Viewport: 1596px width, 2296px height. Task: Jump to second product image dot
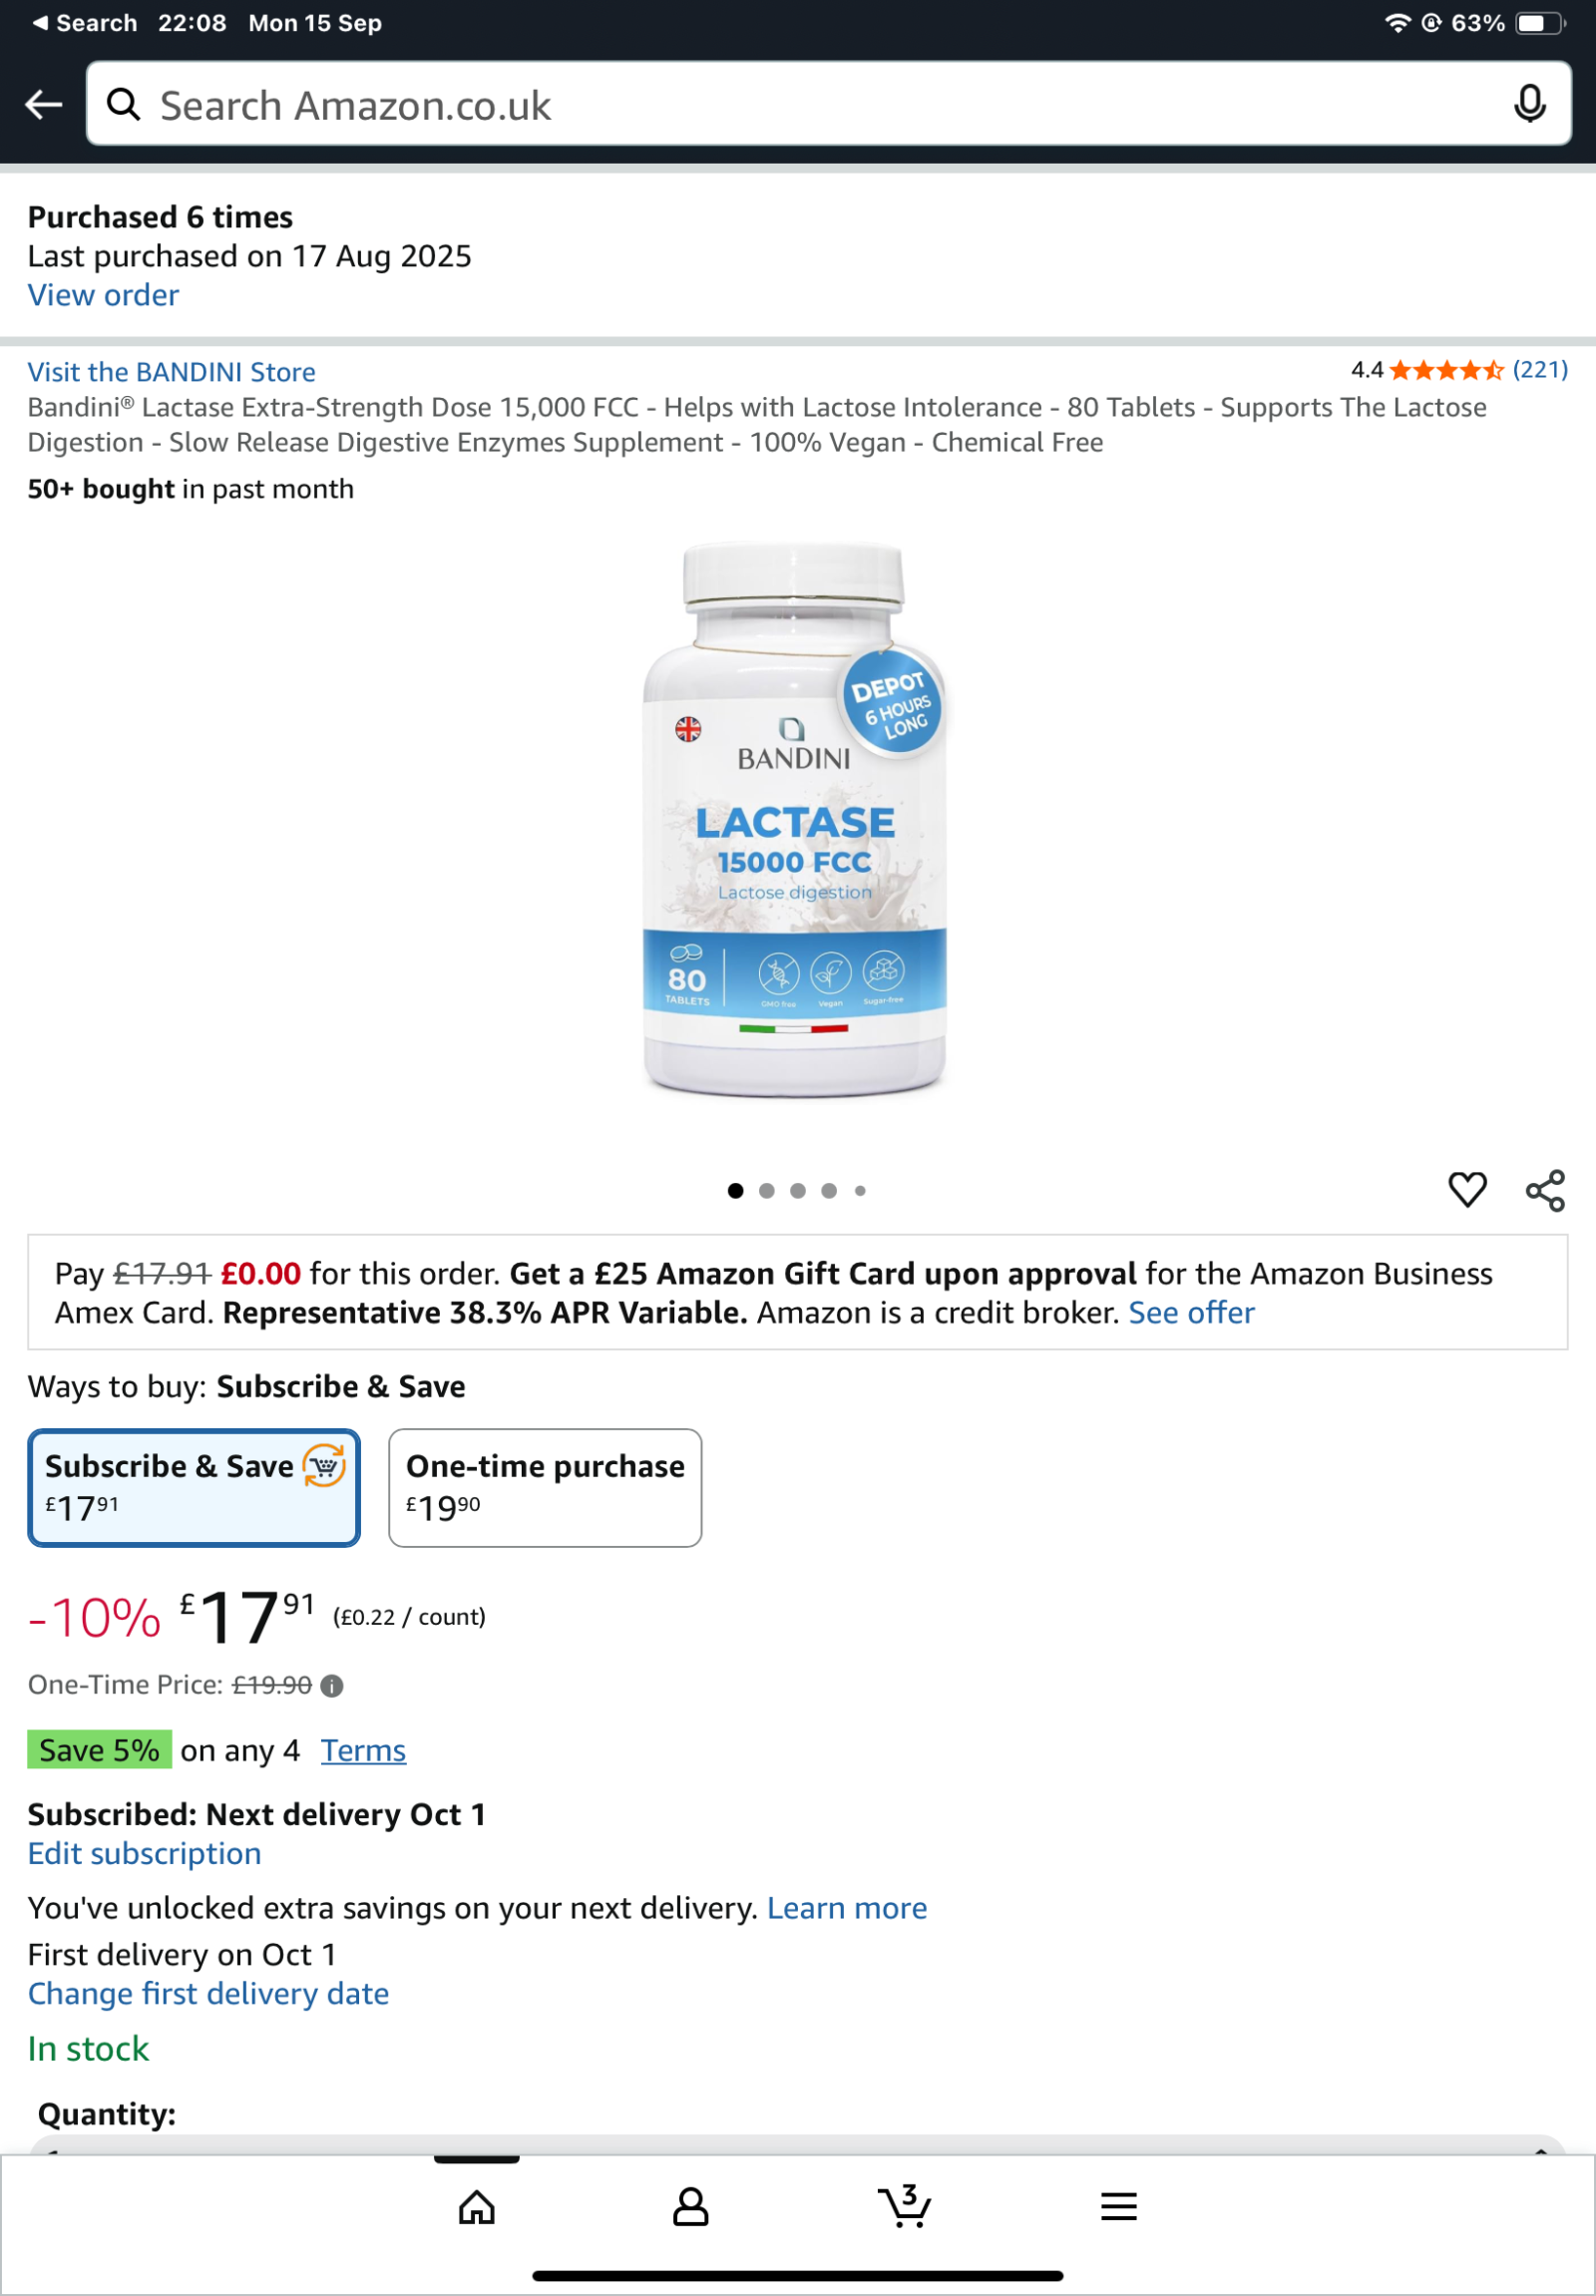767,1190
